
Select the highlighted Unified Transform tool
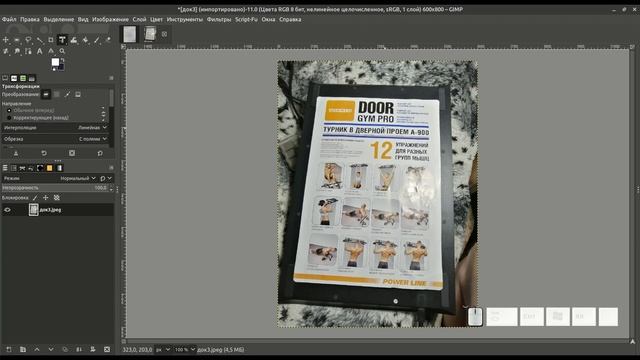pyautogui.click(x=62, y=40)
